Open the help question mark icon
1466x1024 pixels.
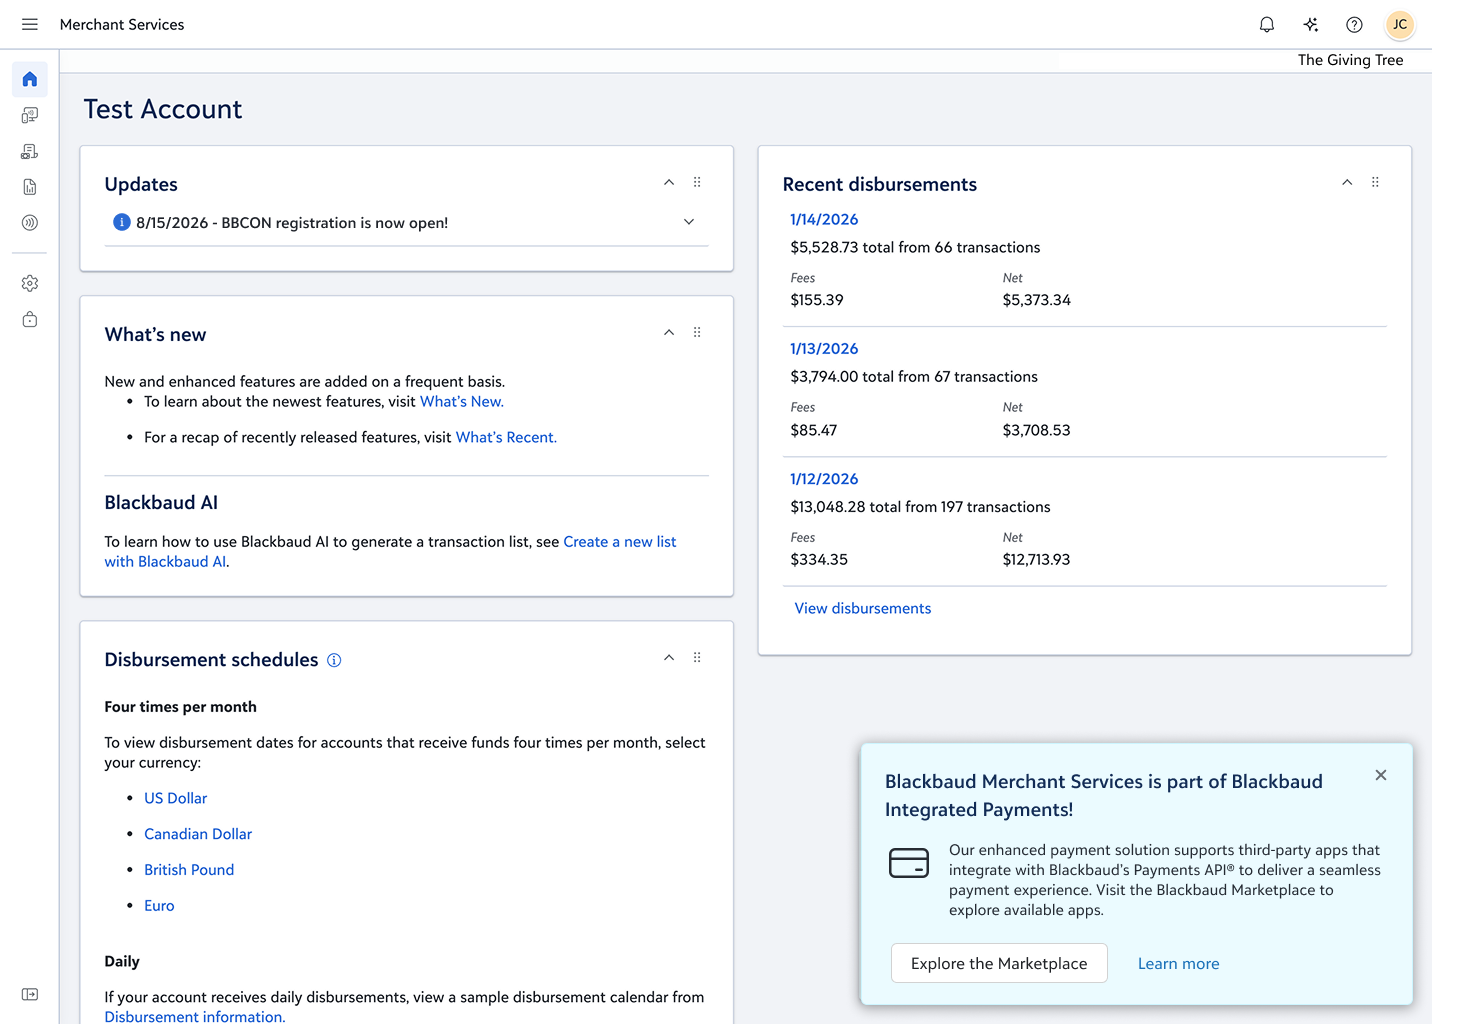coord(1354,25)
